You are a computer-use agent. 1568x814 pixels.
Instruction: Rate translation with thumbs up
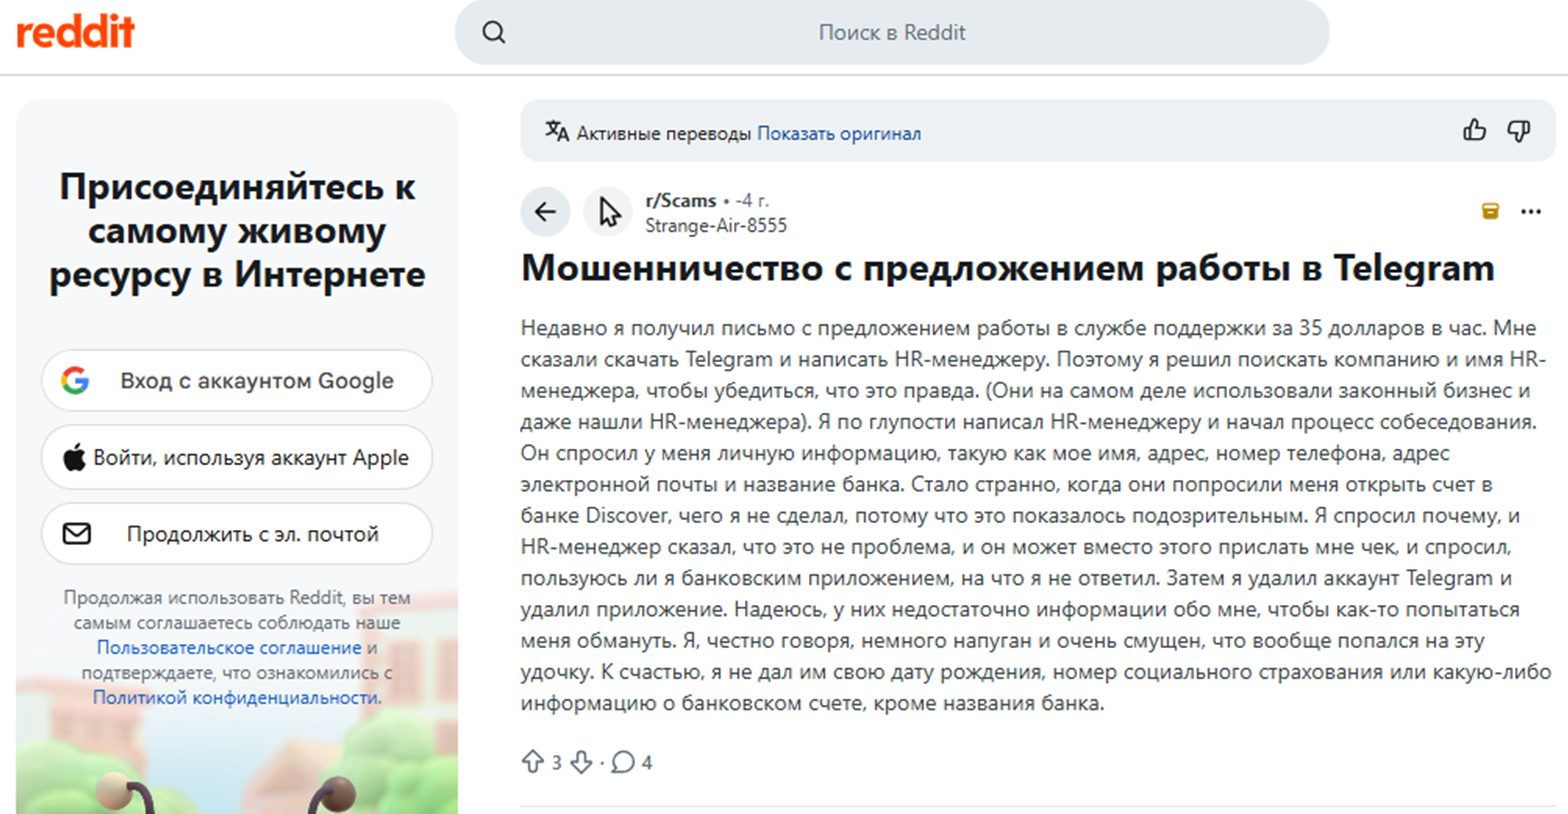pyautogui.click(x=1474, y=131)
